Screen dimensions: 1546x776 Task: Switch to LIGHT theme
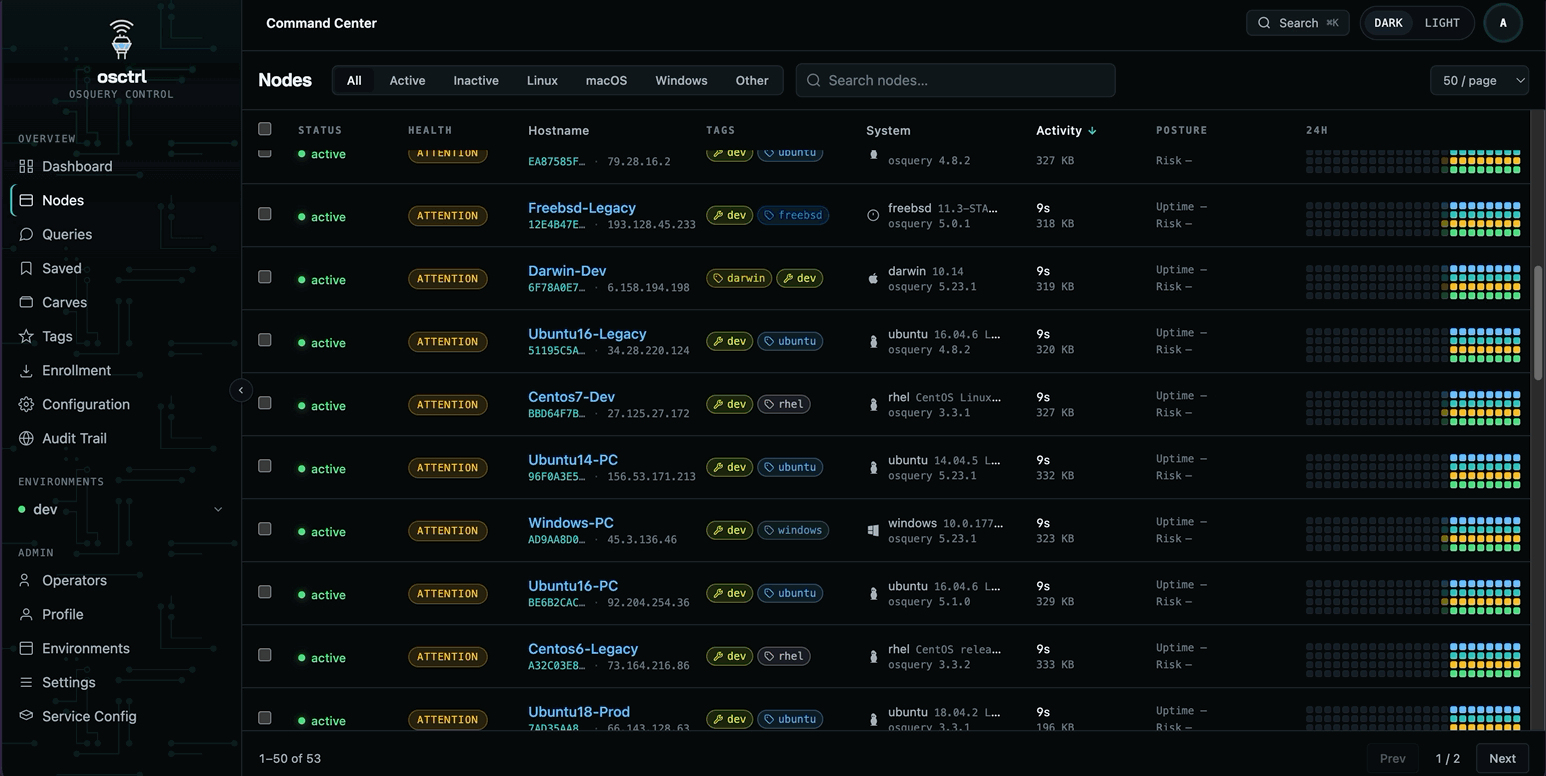pos(1442,23)
